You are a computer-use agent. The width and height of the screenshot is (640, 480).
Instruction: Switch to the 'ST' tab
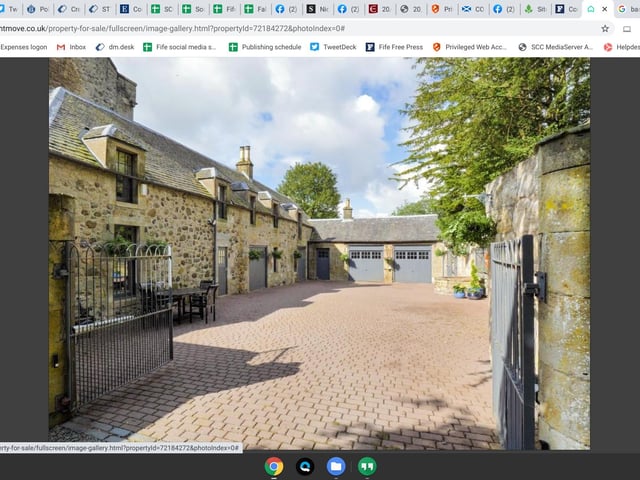[x=100, y=9]
